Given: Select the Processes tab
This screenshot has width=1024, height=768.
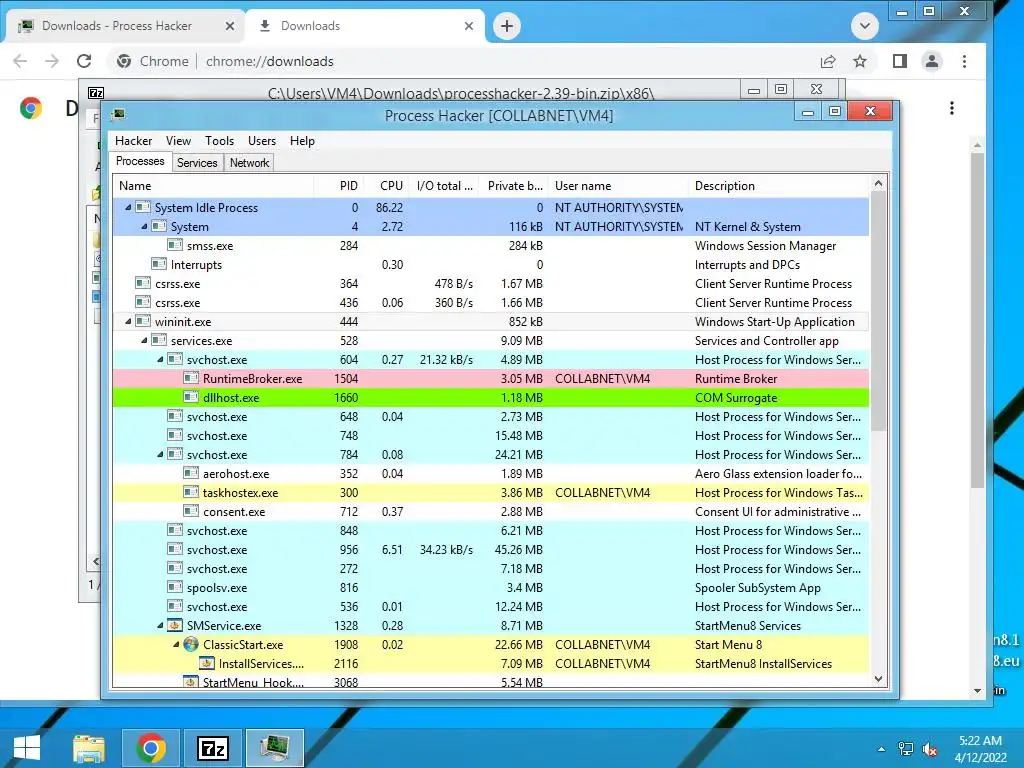Looking at the screenshot, I should (x=140, y=161).
